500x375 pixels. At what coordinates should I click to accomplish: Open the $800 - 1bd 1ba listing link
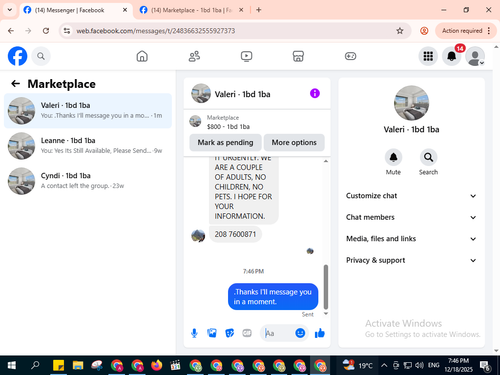click(228, 127)
